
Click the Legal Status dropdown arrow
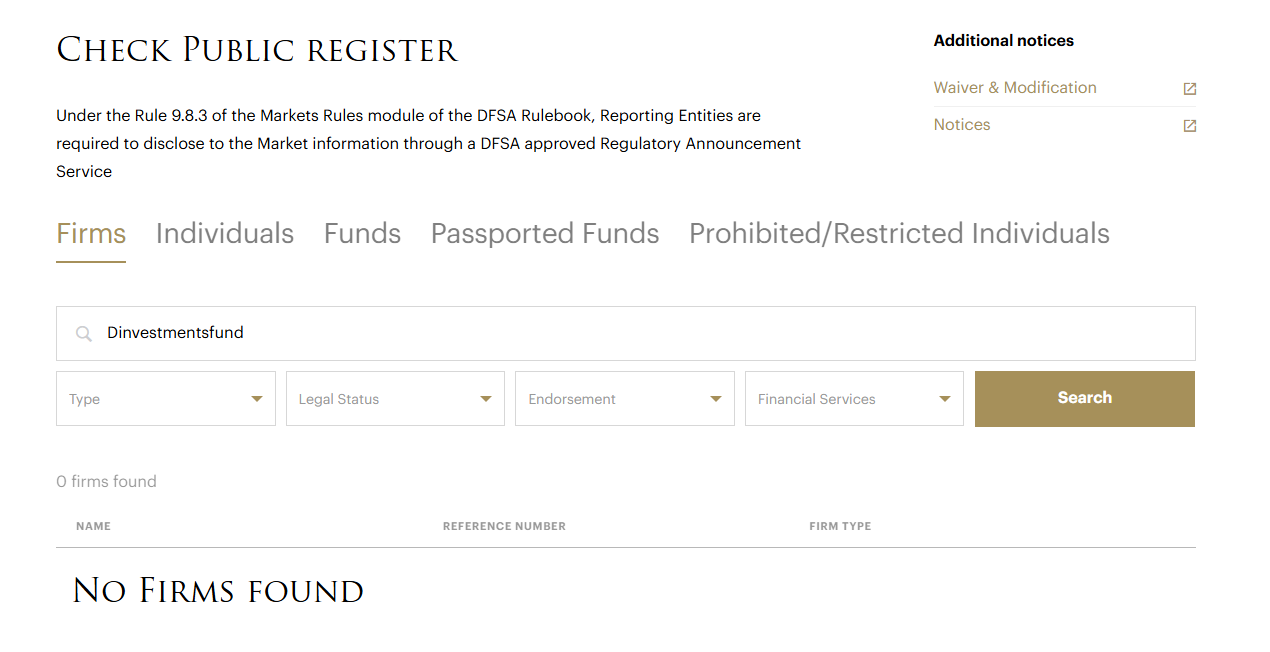click(486, 399)
